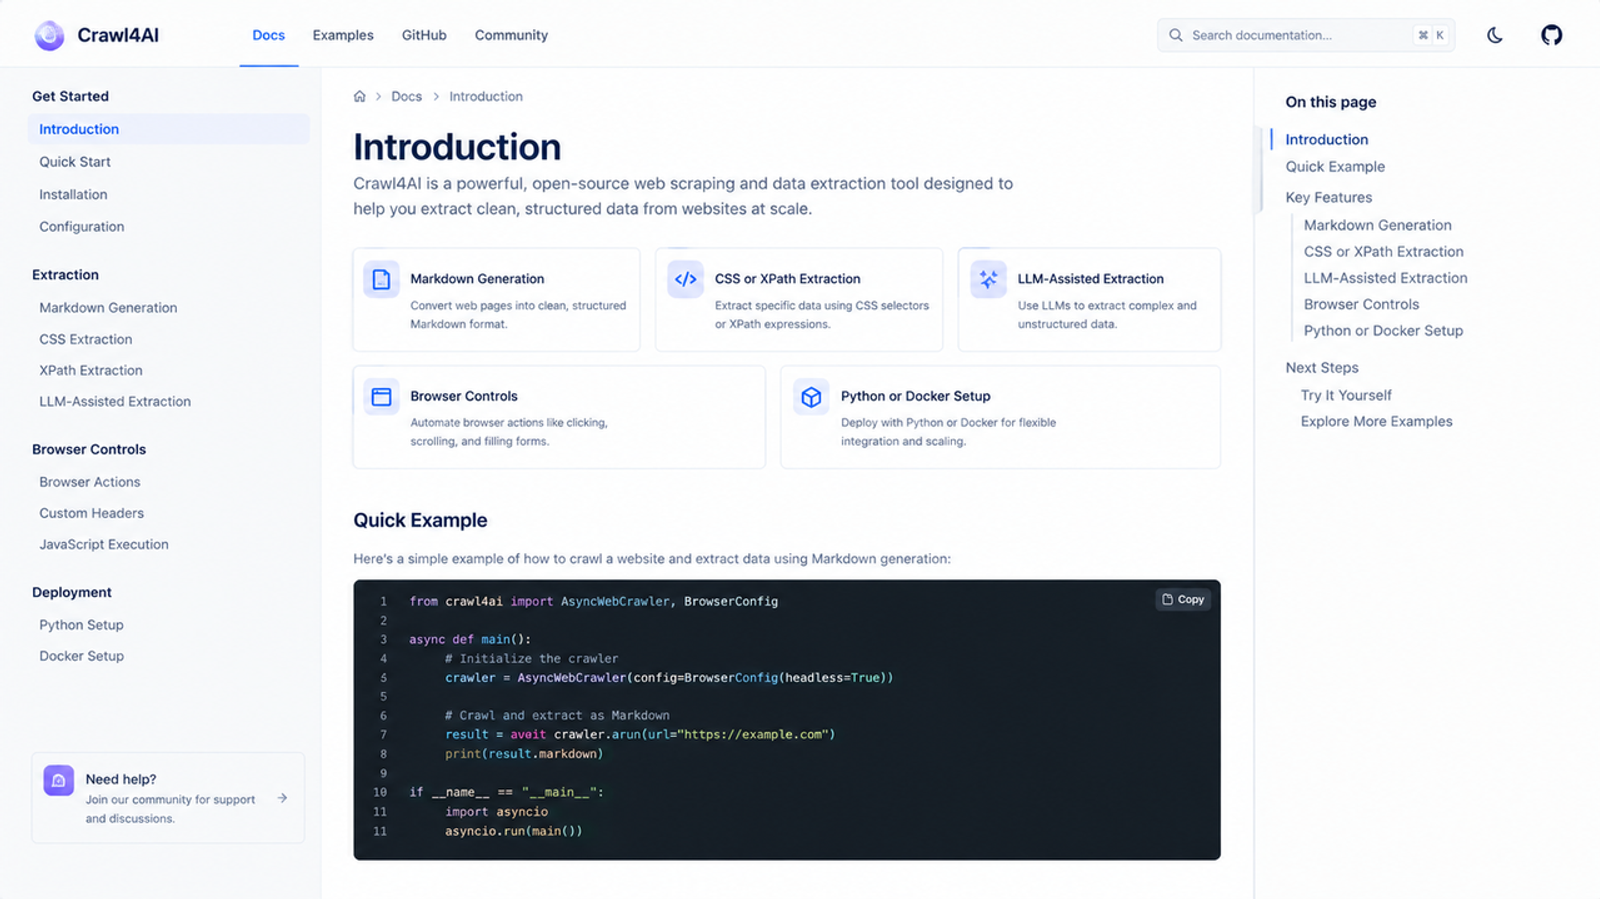Screen dimensions: 1600x899
Task: Open Browser Actions page
Action: click(x=90, y=482)
